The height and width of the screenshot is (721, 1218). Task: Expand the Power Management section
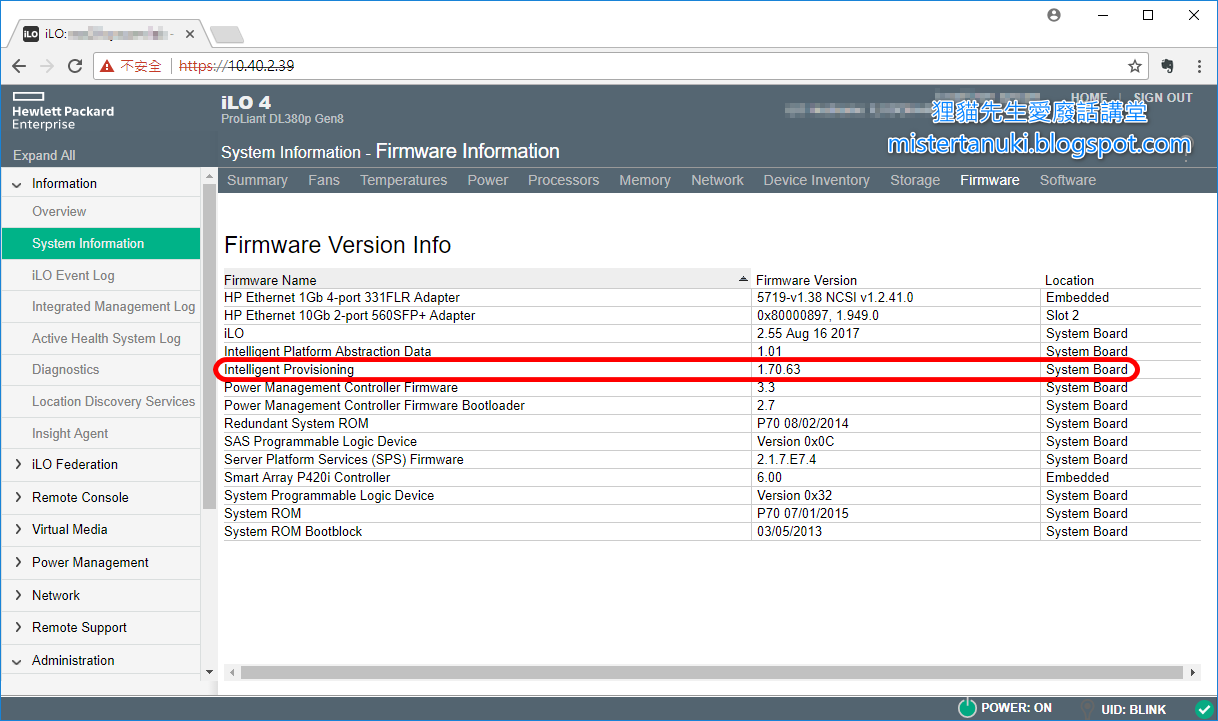17,562
